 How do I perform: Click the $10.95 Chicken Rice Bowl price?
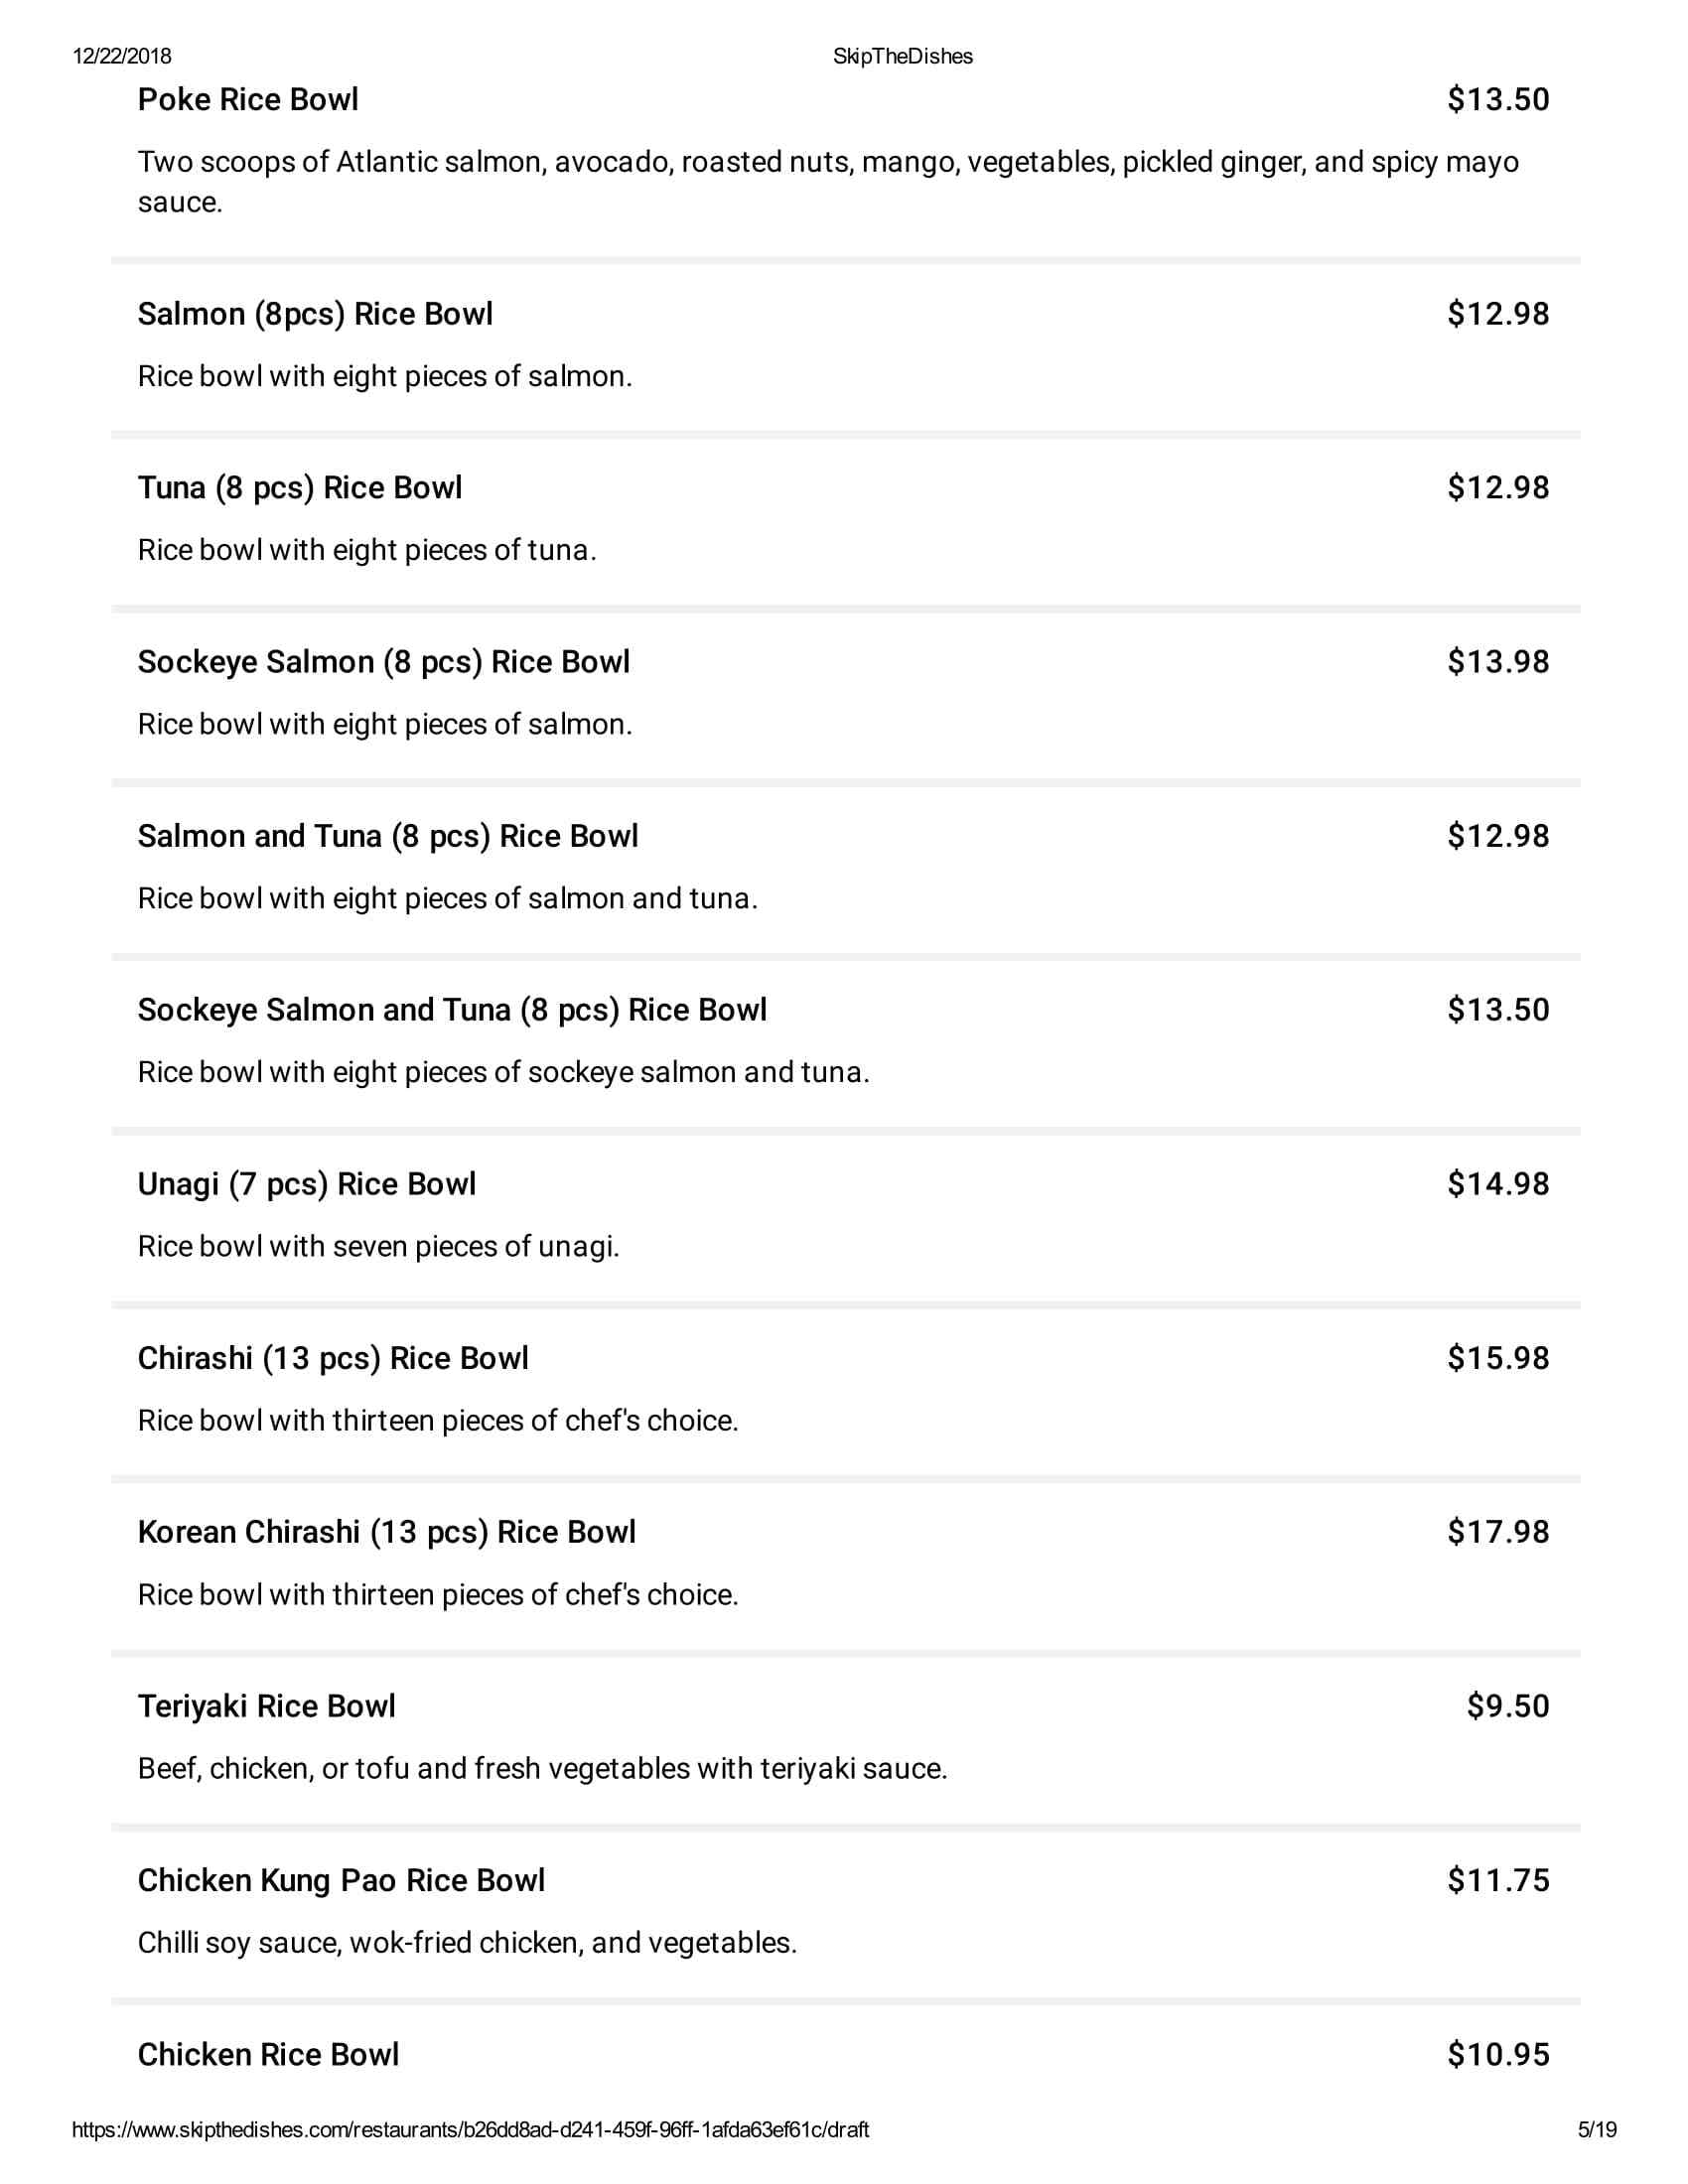1498,2054
